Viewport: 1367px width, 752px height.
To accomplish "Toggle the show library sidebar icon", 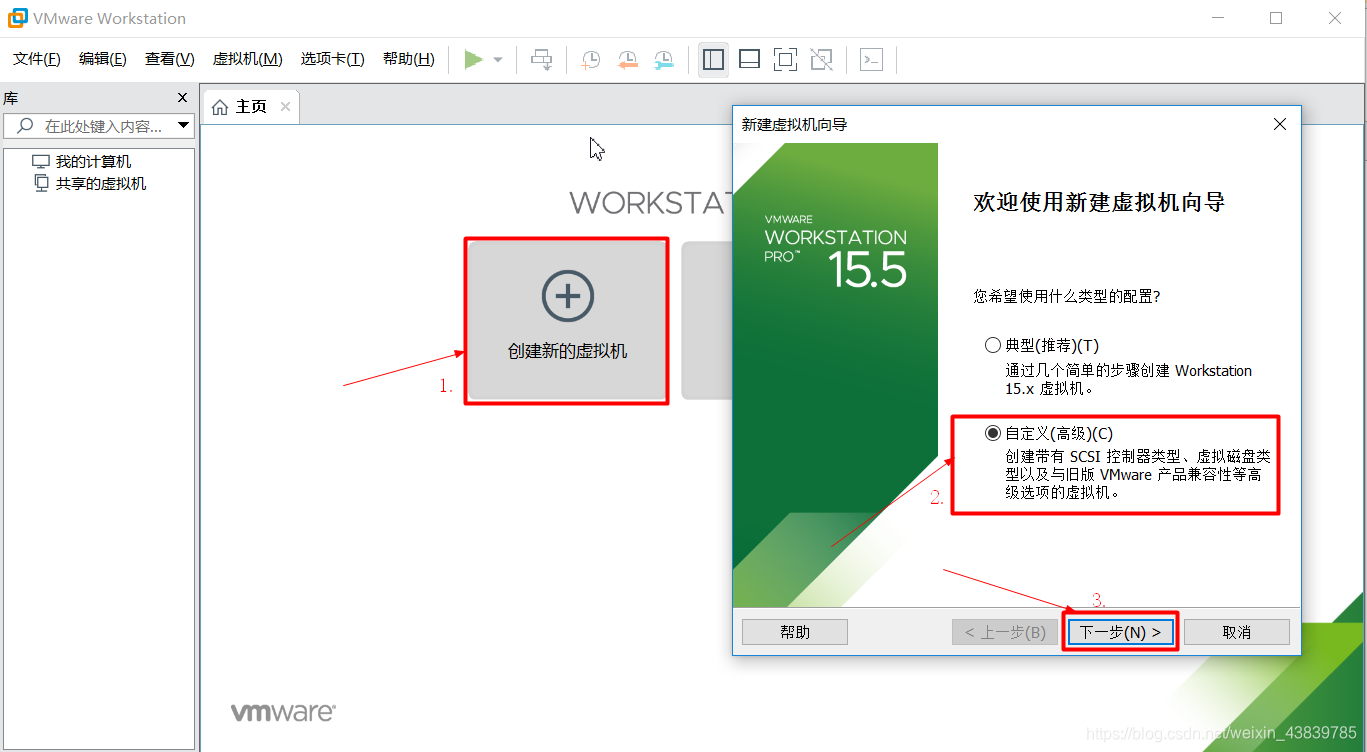I will tap(713, 60).
